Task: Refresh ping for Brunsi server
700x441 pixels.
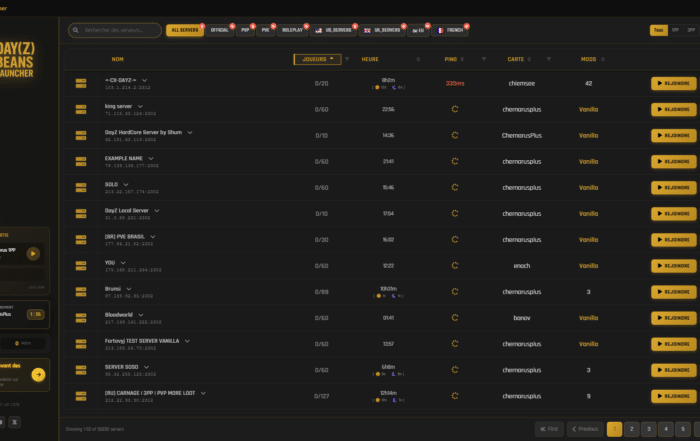Action: point(454,291)
